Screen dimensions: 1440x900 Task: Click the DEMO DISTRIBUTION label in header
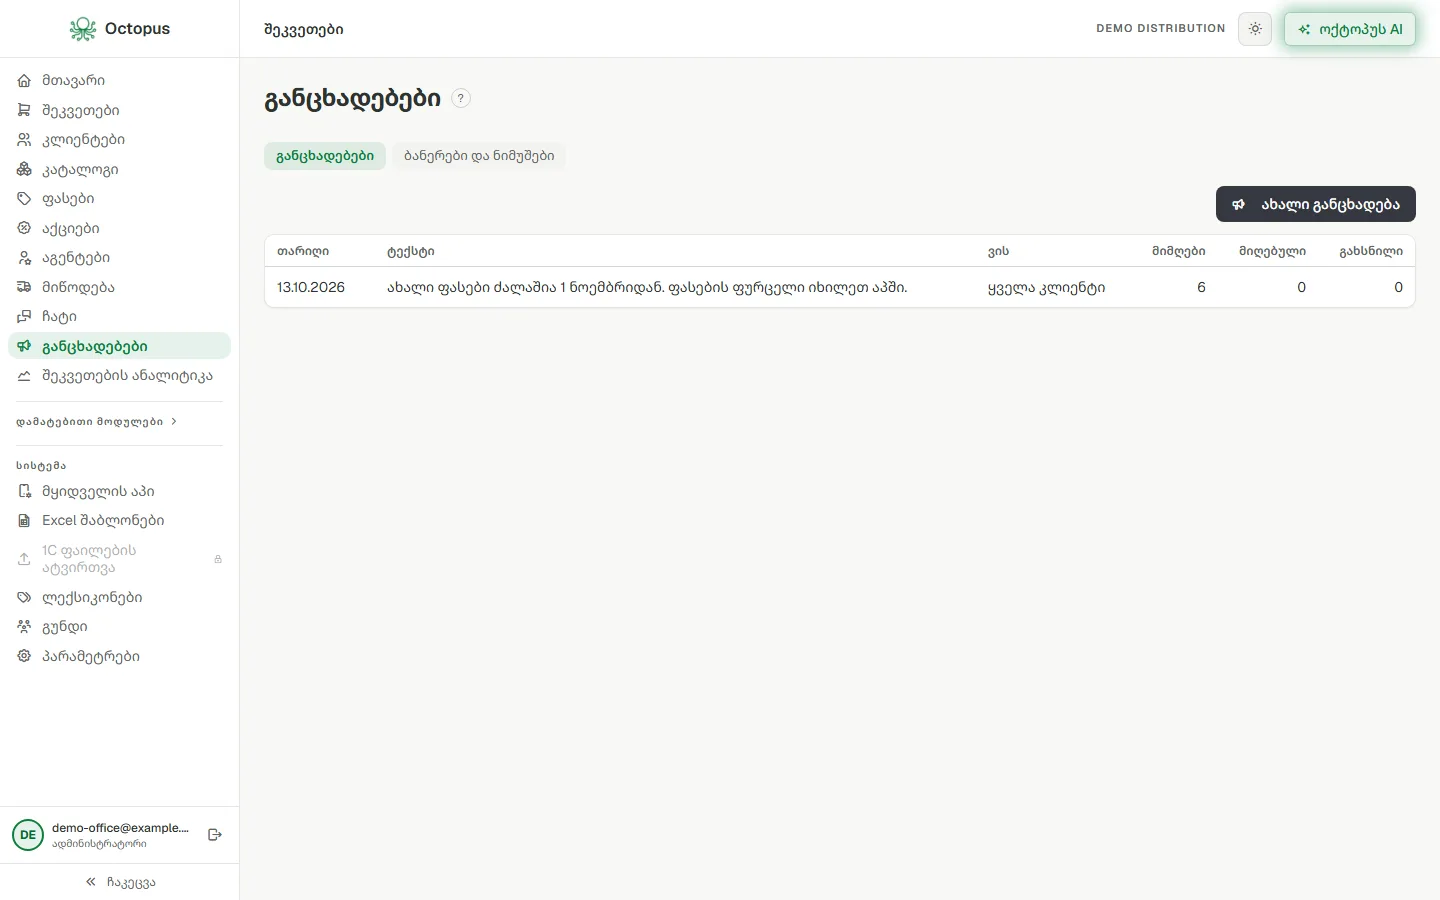pos(1160,29)
